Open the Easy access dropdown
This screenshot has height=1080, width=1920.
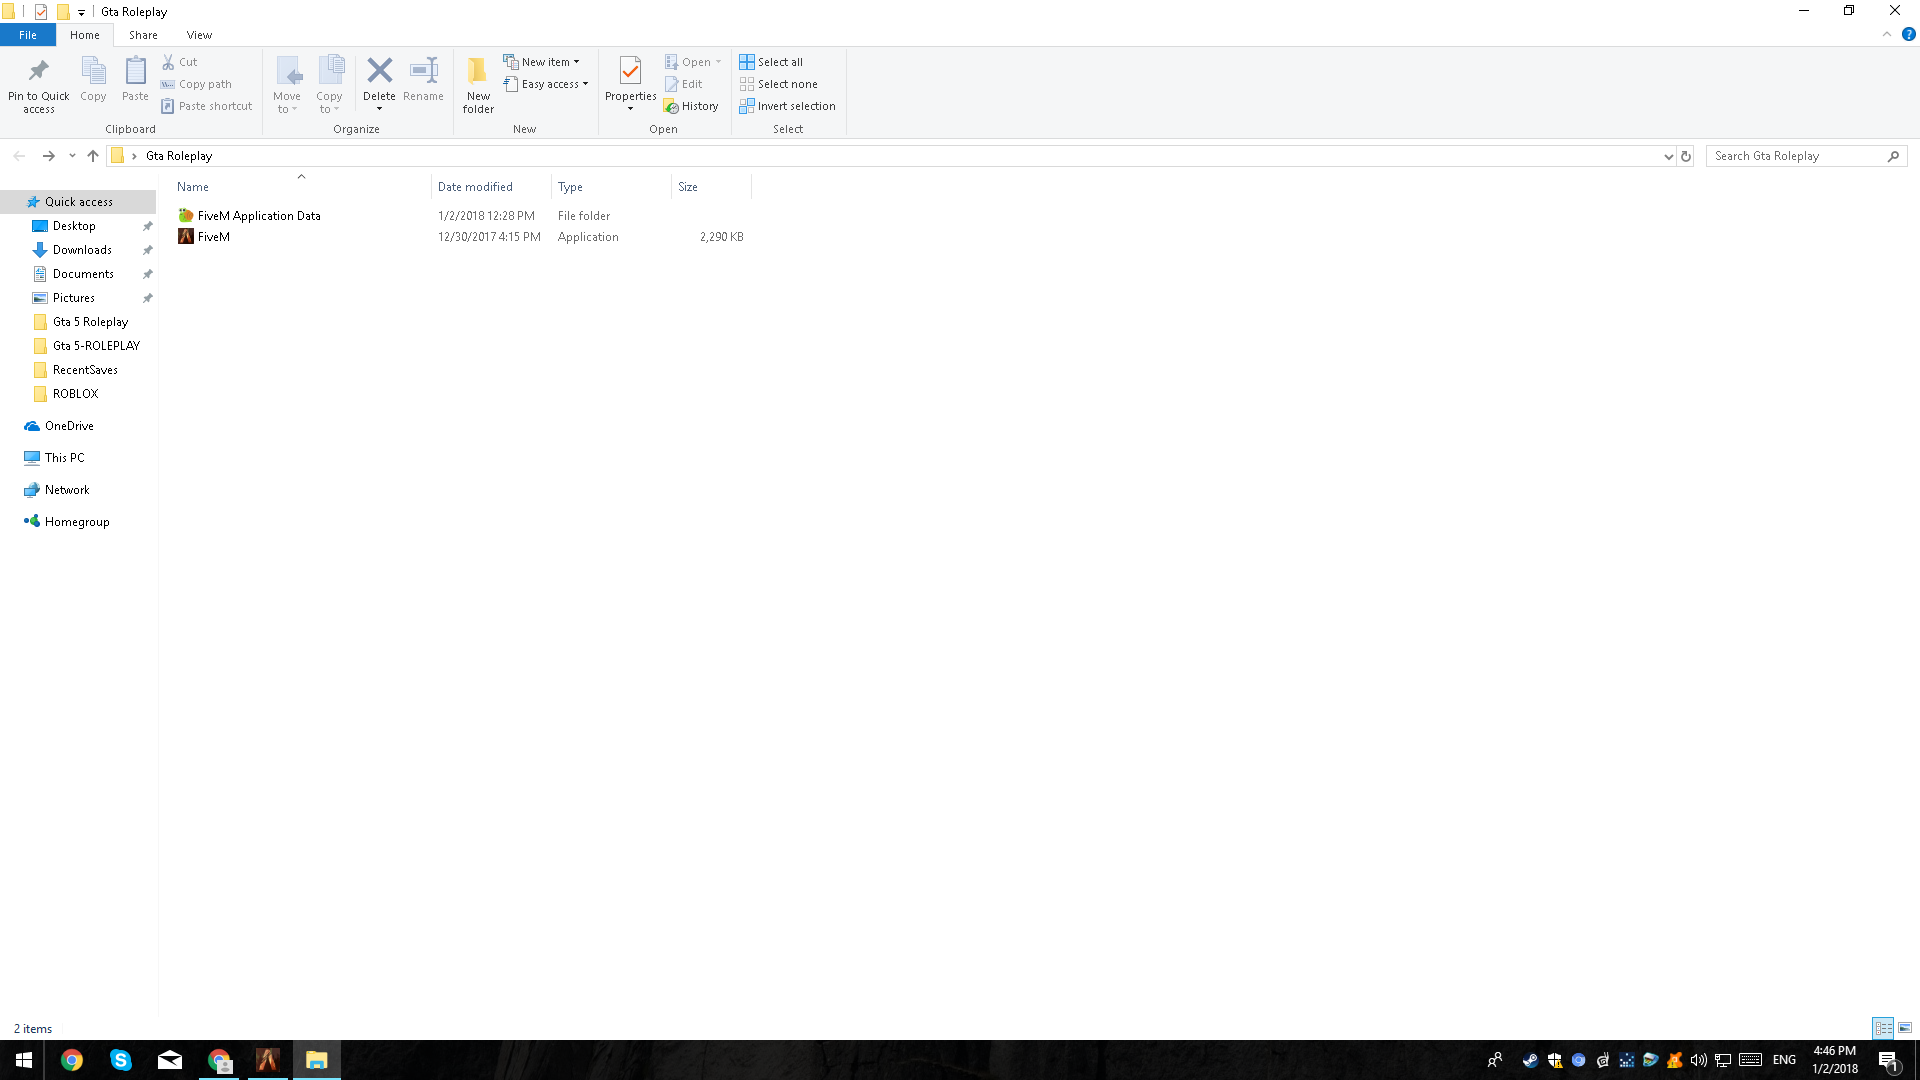546,84
